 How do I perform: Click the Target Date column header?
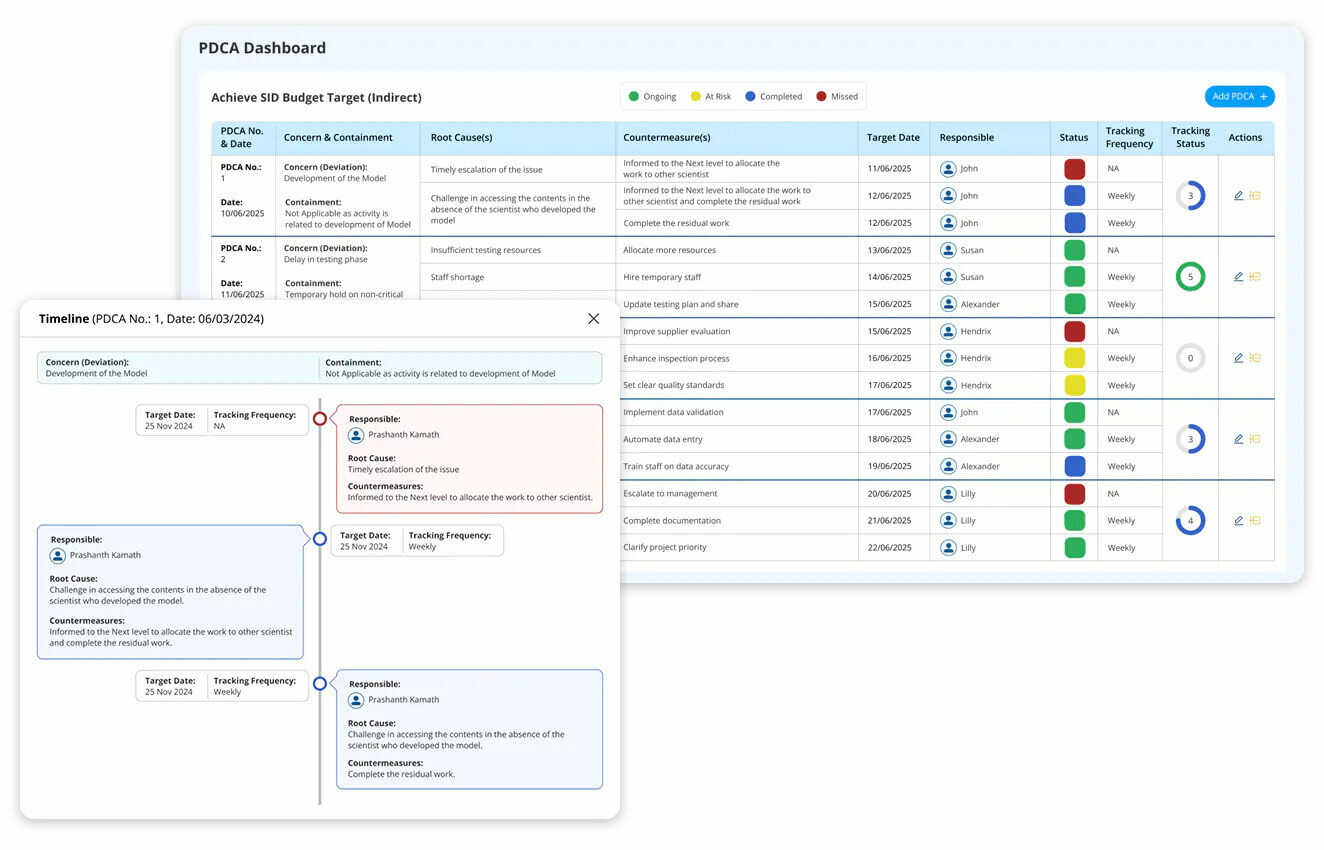pyautogui.click(x=894, y=138)
